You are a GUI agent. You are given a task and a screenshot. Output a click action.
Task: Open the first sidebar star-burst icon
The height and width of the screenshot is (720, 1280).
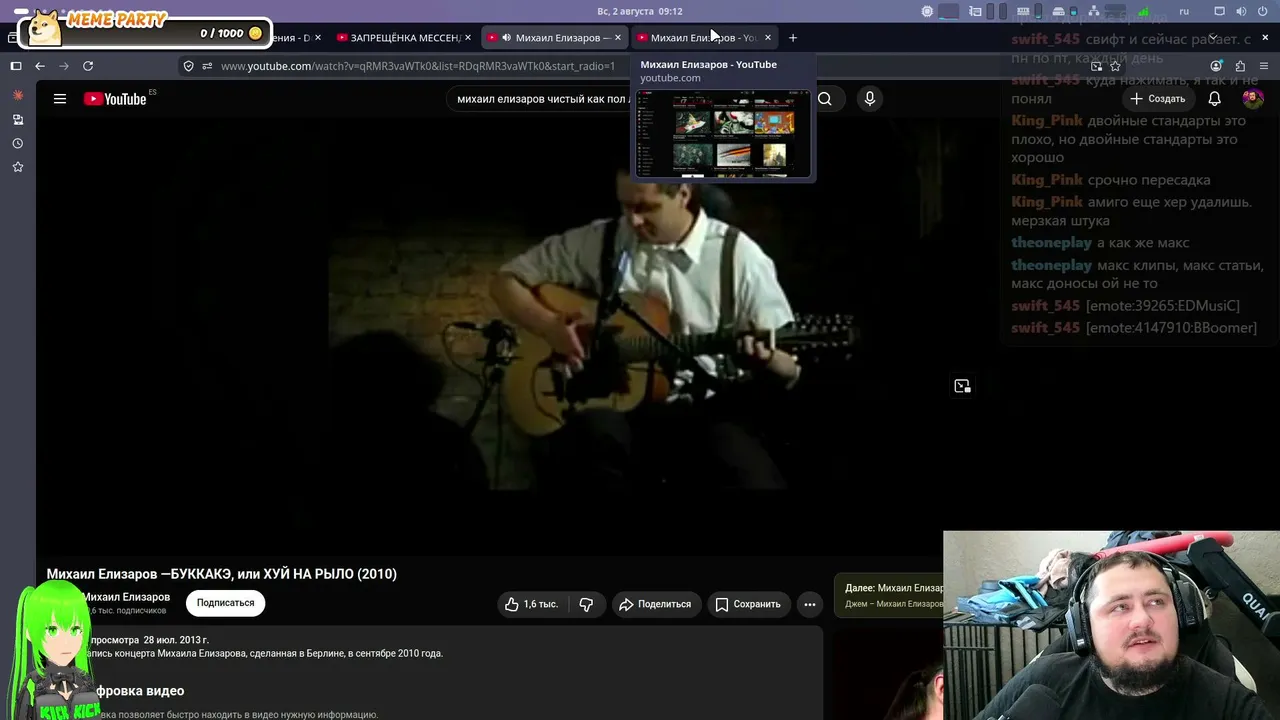click(17, 95)
